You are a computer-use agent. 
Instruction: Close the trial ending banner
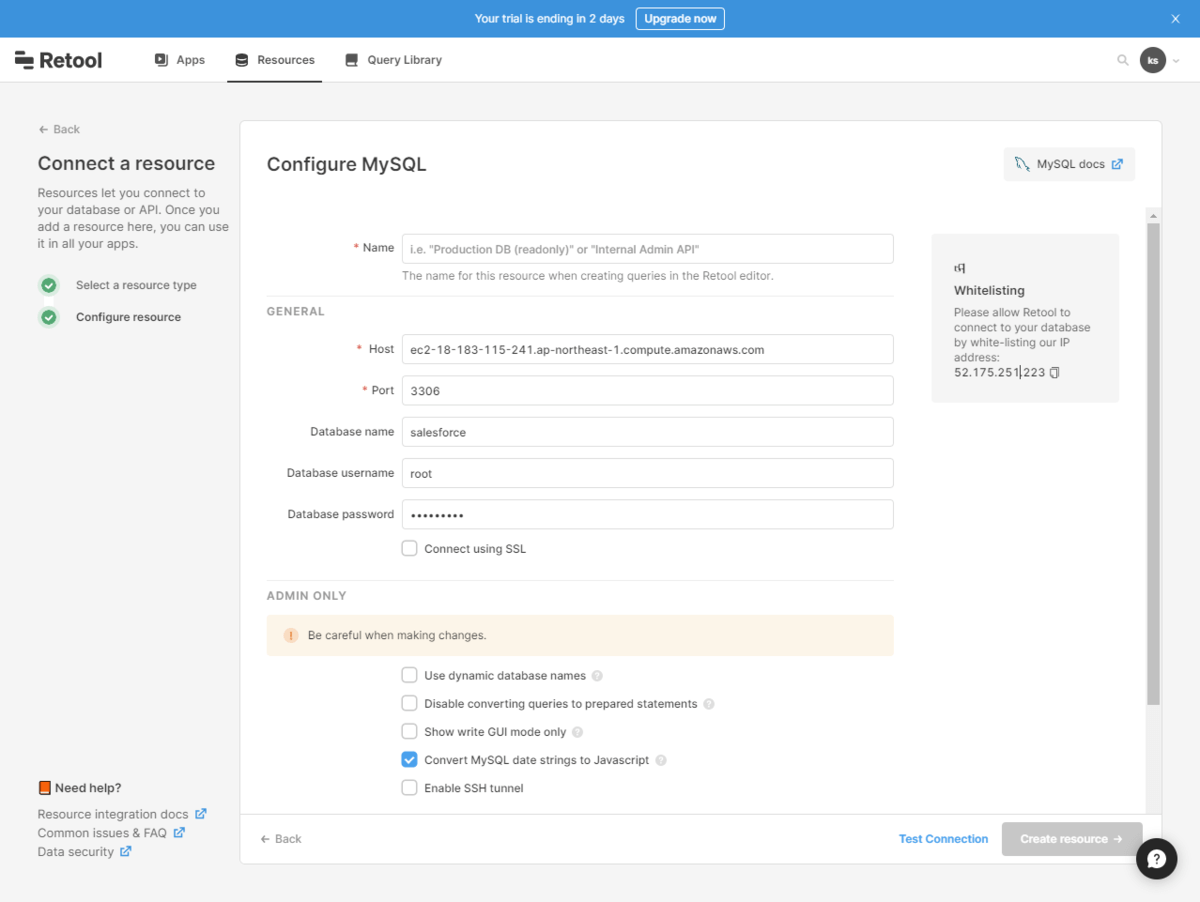(1176, 19)
